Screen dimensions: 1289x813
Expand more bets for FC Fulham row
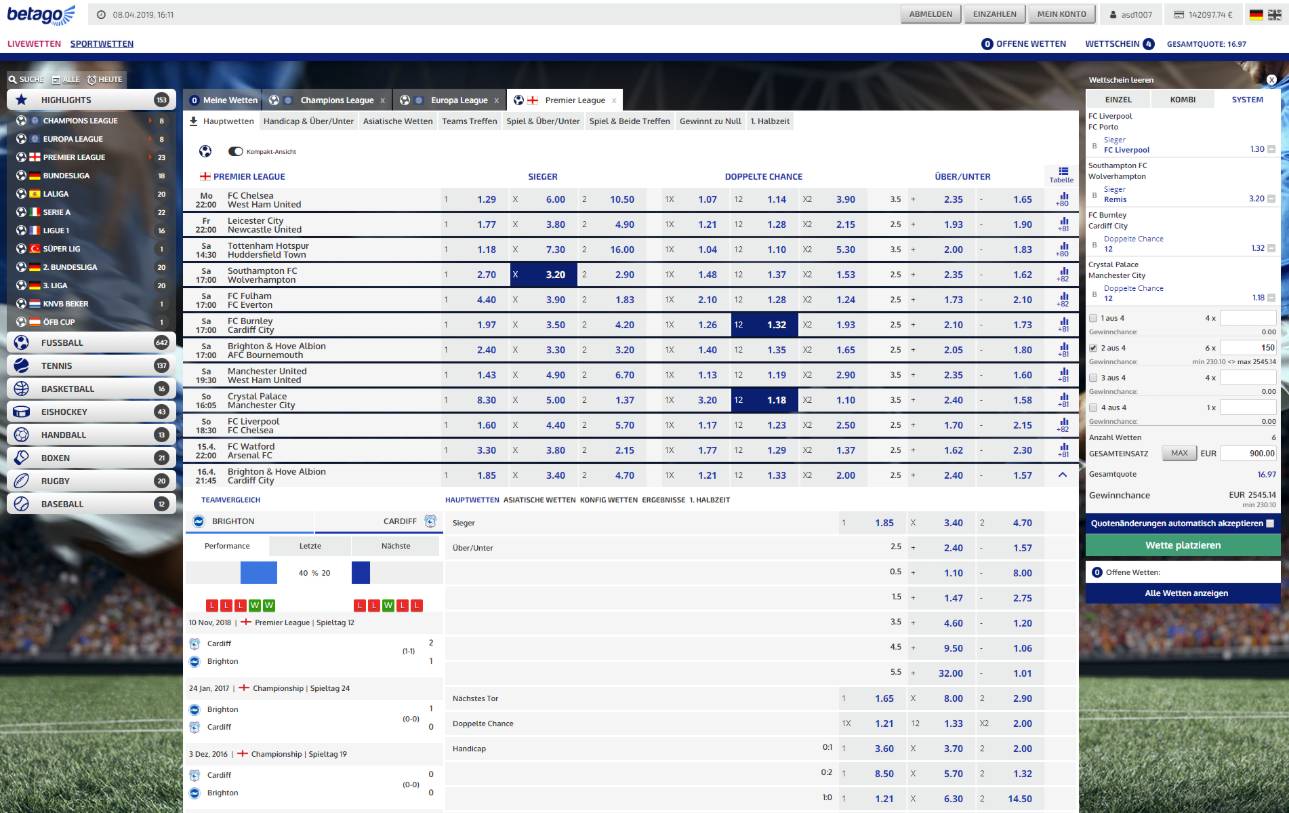click(1062, 300)
